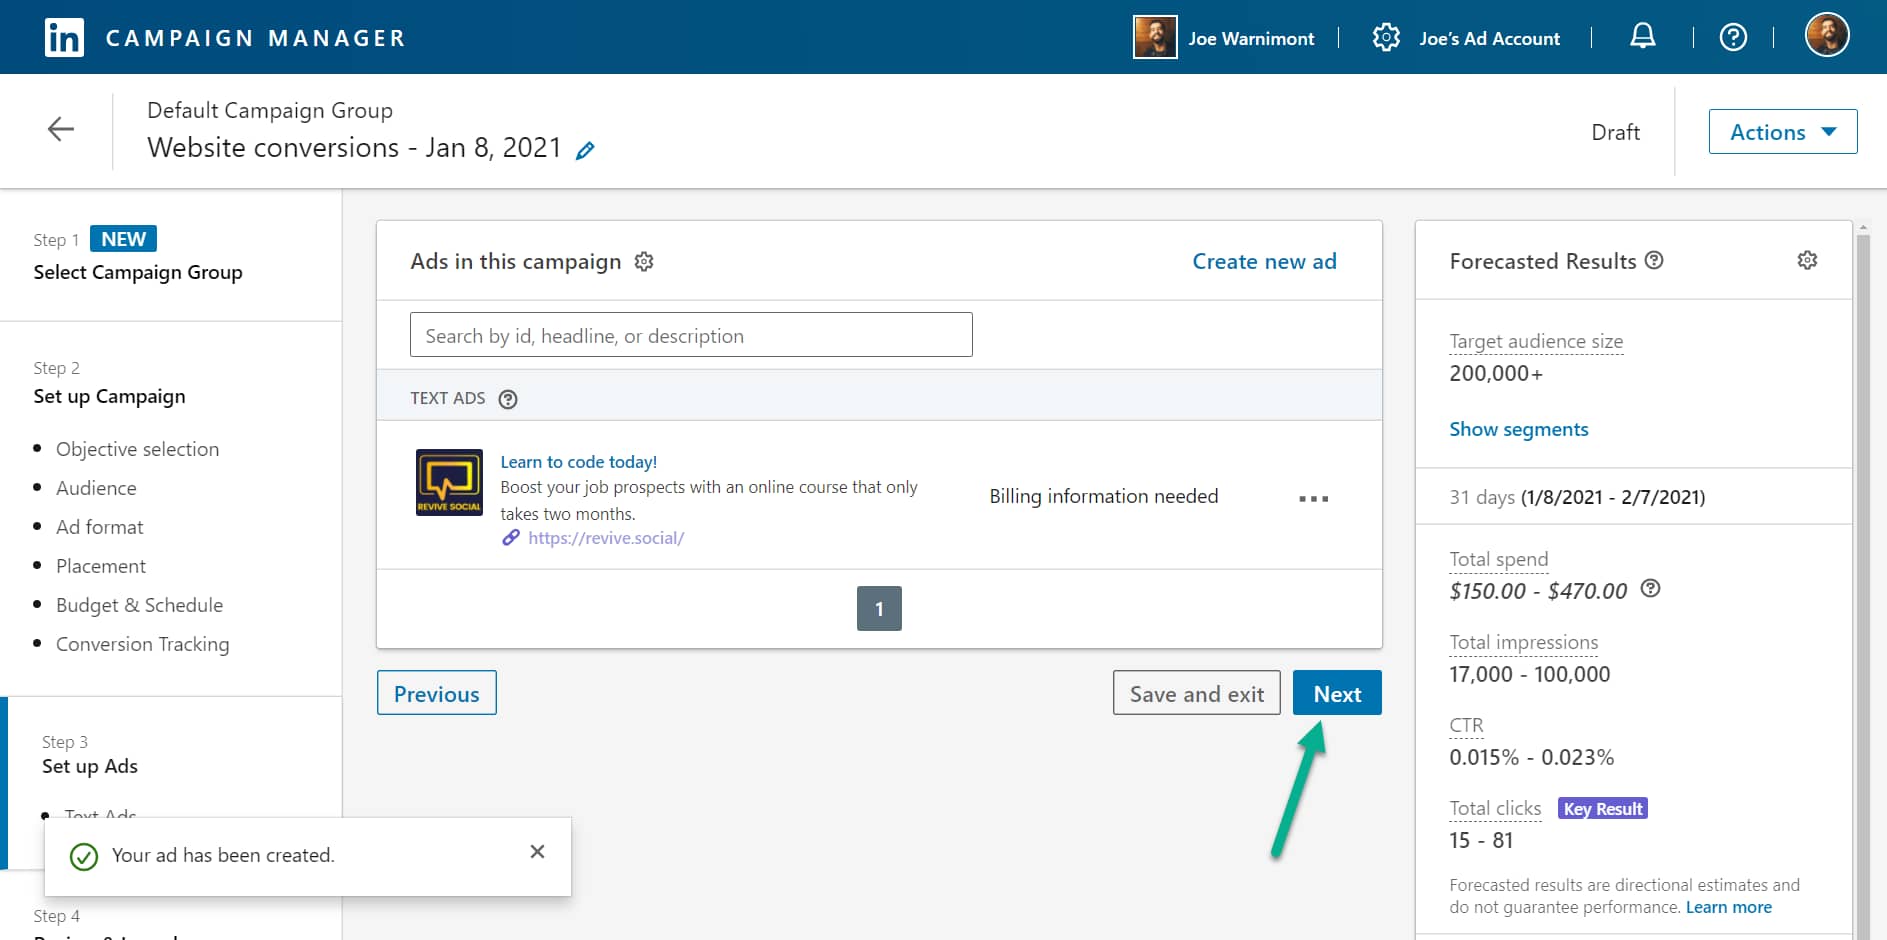1887x940 pixels.
Task: Open the Actions dropdown
Action: click(x=1782, y=131)
